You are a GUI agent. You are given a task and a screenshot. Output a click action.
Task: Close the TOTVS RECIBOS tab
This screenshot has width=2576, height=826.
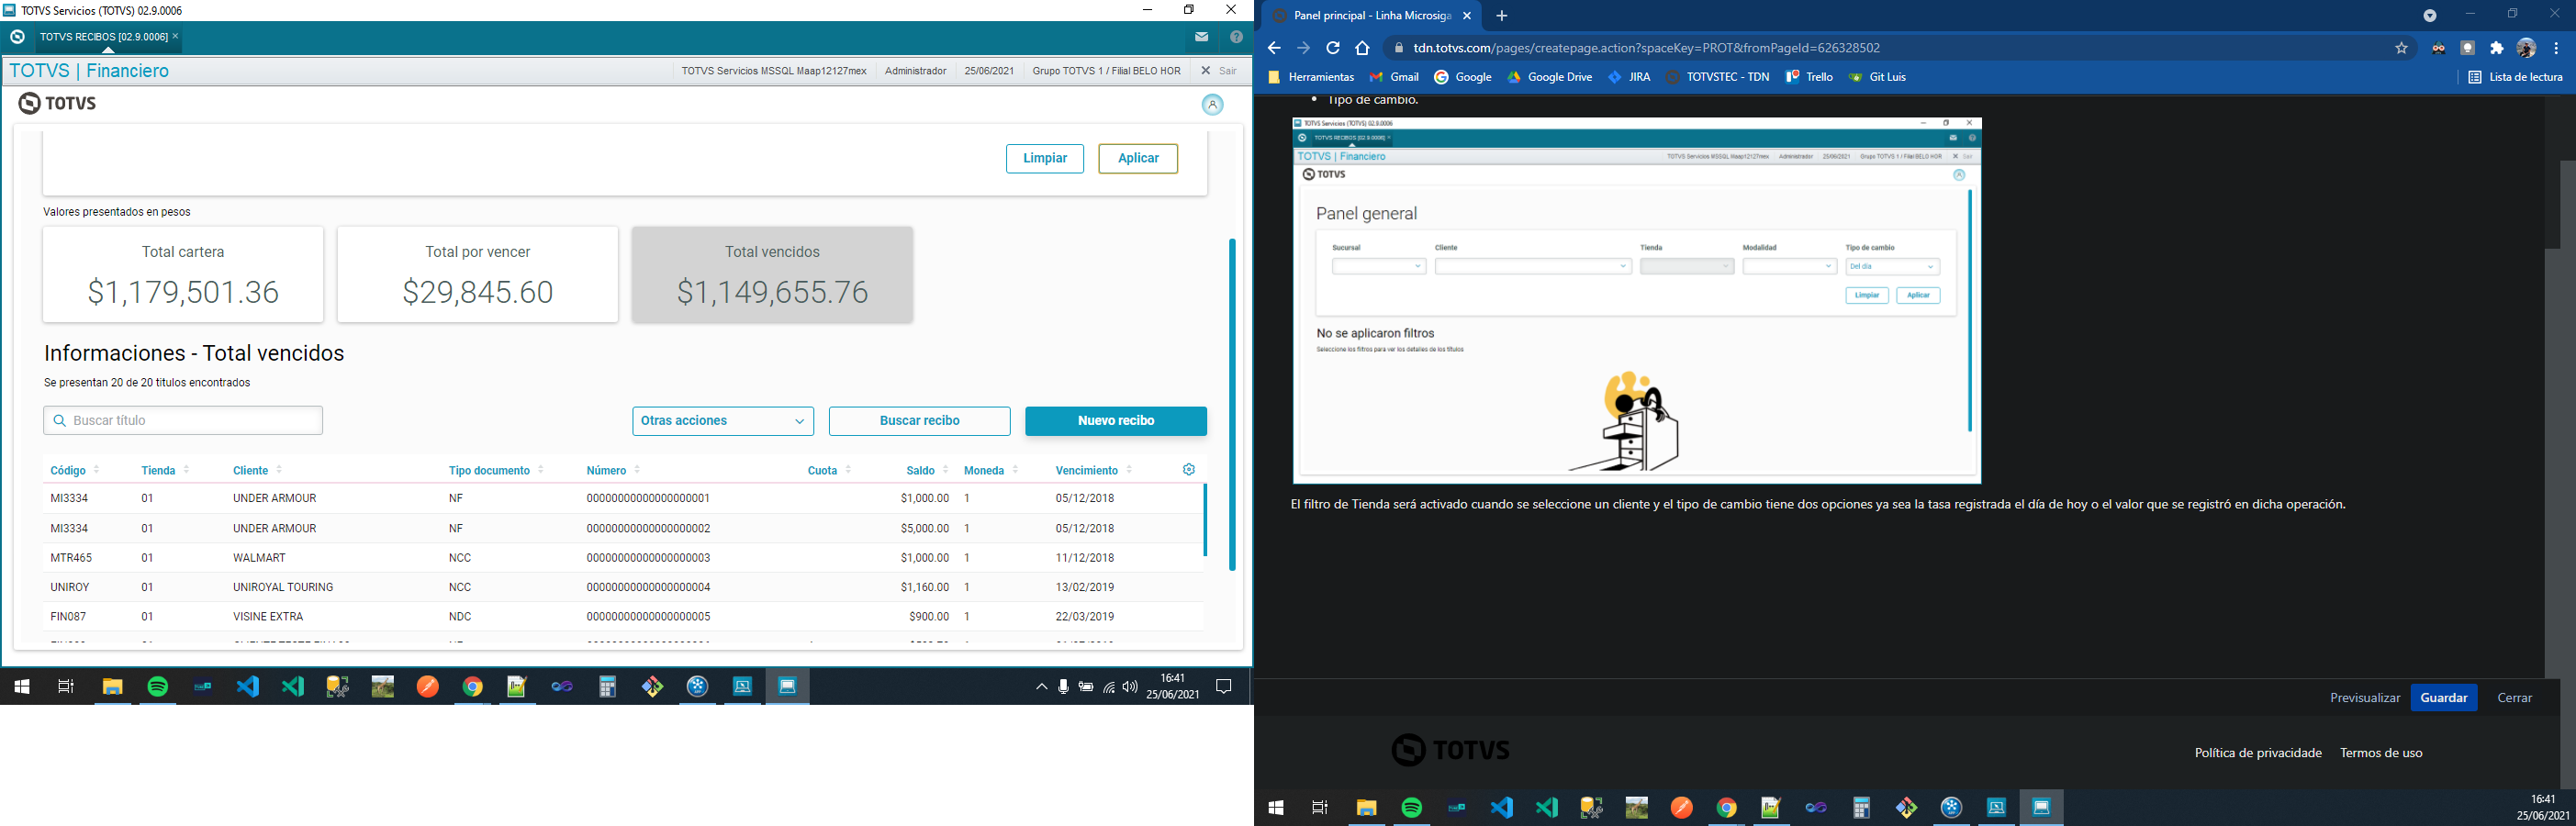pos(176,37)
